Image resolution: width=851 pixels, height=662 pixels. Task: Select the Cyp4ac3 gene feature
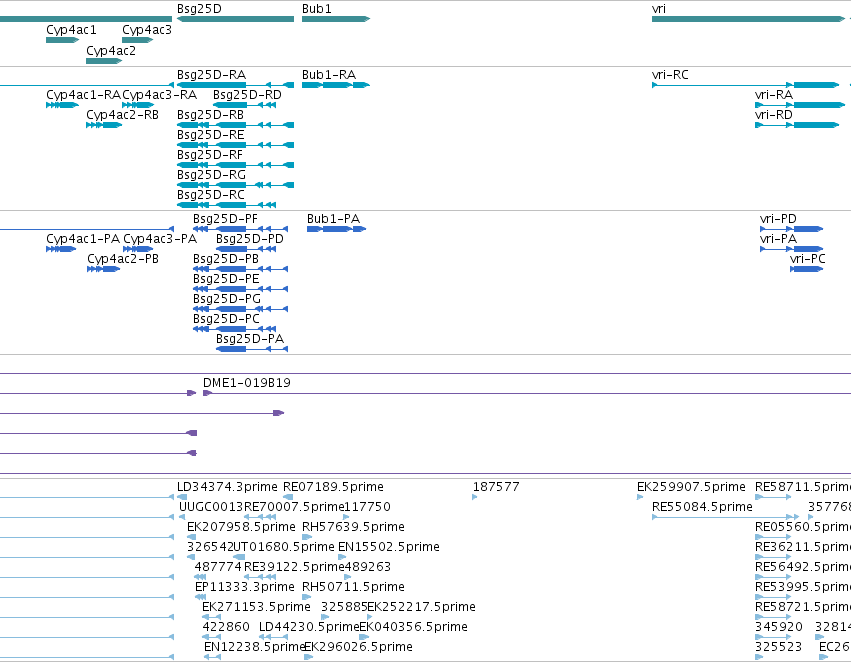(137, 40)
